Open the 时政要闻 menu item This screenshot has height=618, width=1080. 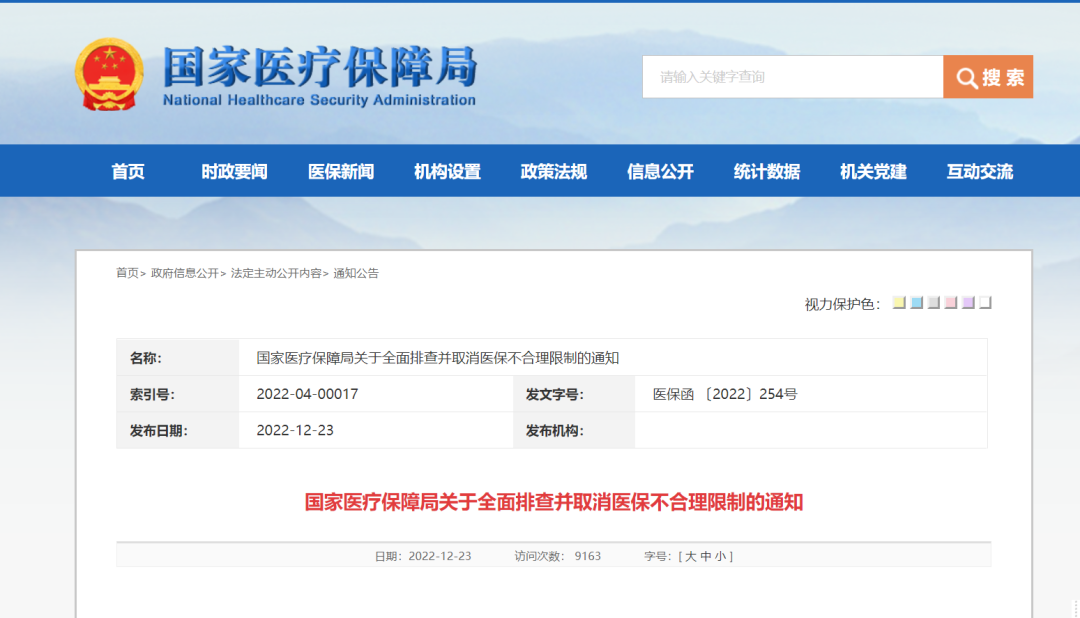coord(234,171)
